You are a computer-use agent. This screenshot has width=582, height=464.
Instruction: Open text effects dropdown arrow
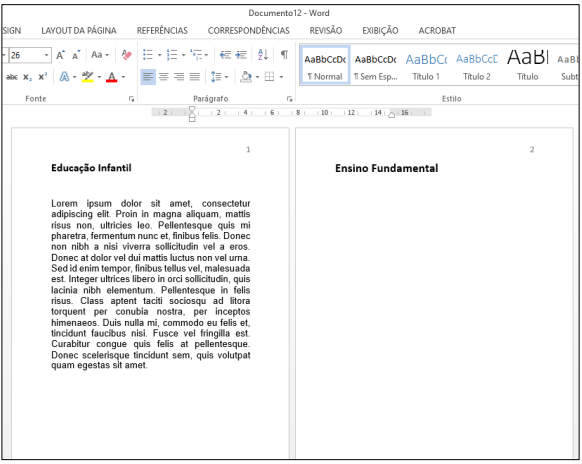tap(75, 77)
